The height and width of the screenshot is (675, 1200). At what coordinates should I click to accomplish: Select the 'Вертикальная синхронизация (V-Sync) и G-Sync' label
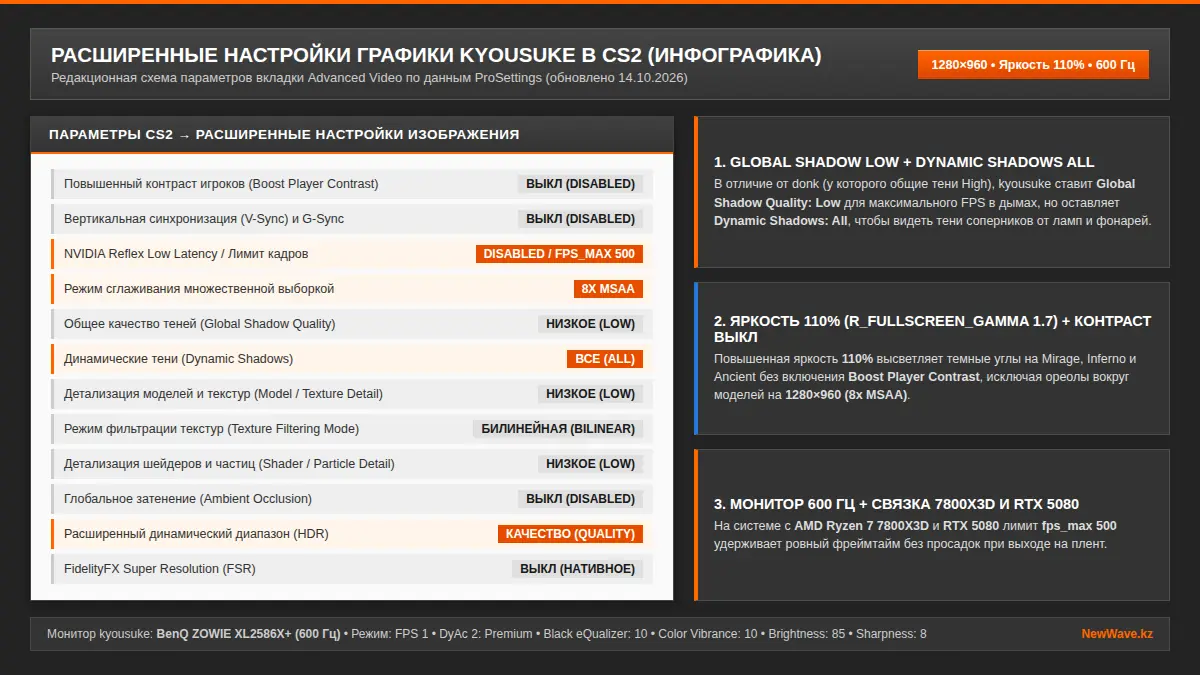click(204, 219)
